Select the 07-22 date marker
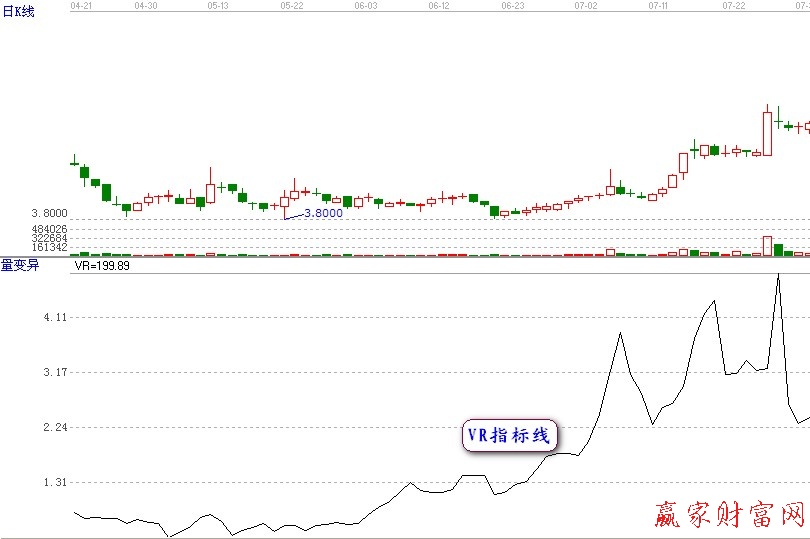 [x=733, y=5]
